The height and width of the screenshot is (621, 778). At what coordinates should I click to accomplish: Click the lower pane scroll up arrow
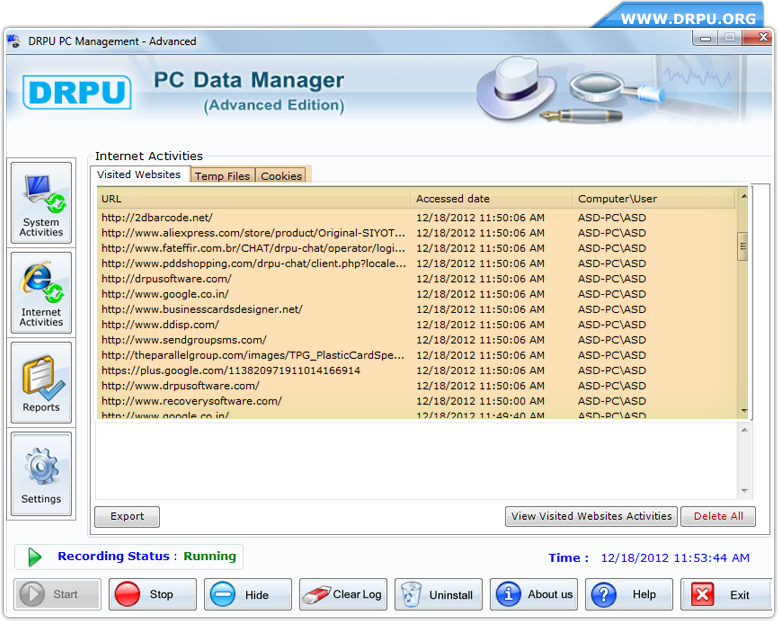[744, 430]
